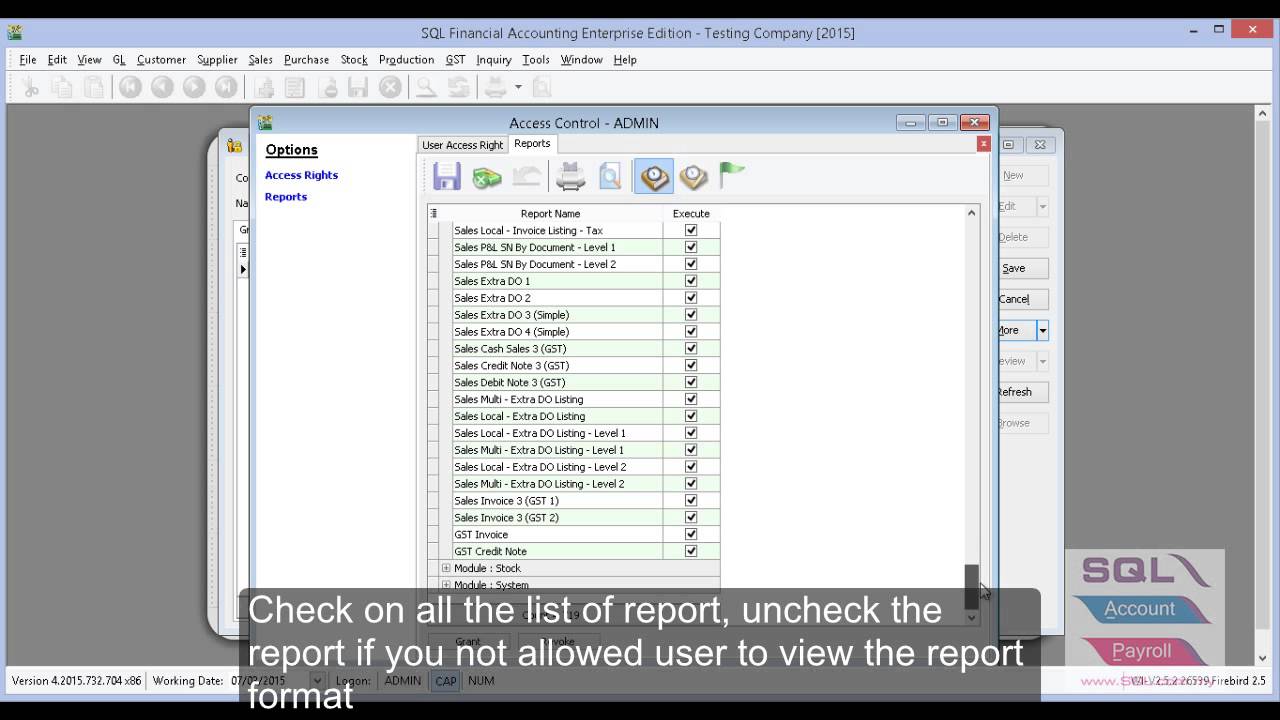Click the second clock icon beside the flag
The image size is (1280, 720).
point(693,177)
